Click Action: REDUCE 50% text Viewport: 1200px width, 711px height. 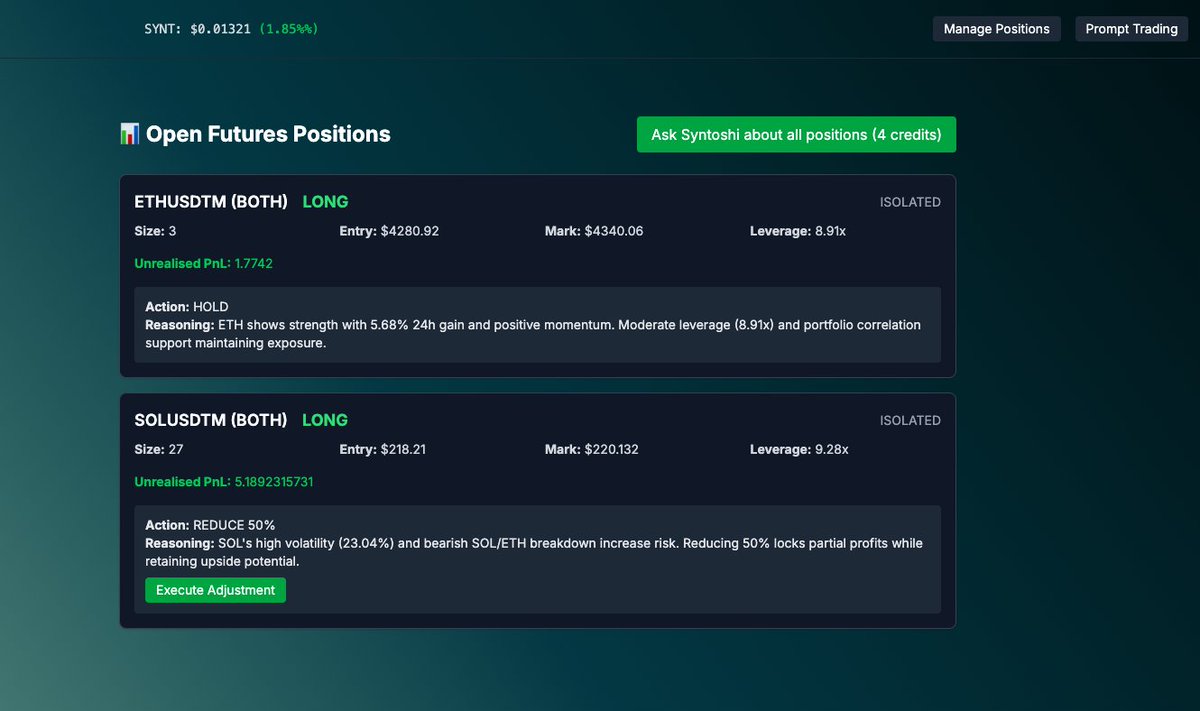210,525
